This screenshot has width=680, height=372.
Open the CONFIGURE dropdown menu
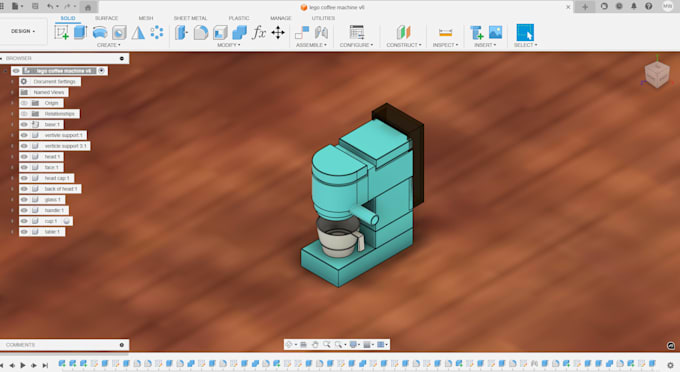pyautogui.click(x=356, y=45)
